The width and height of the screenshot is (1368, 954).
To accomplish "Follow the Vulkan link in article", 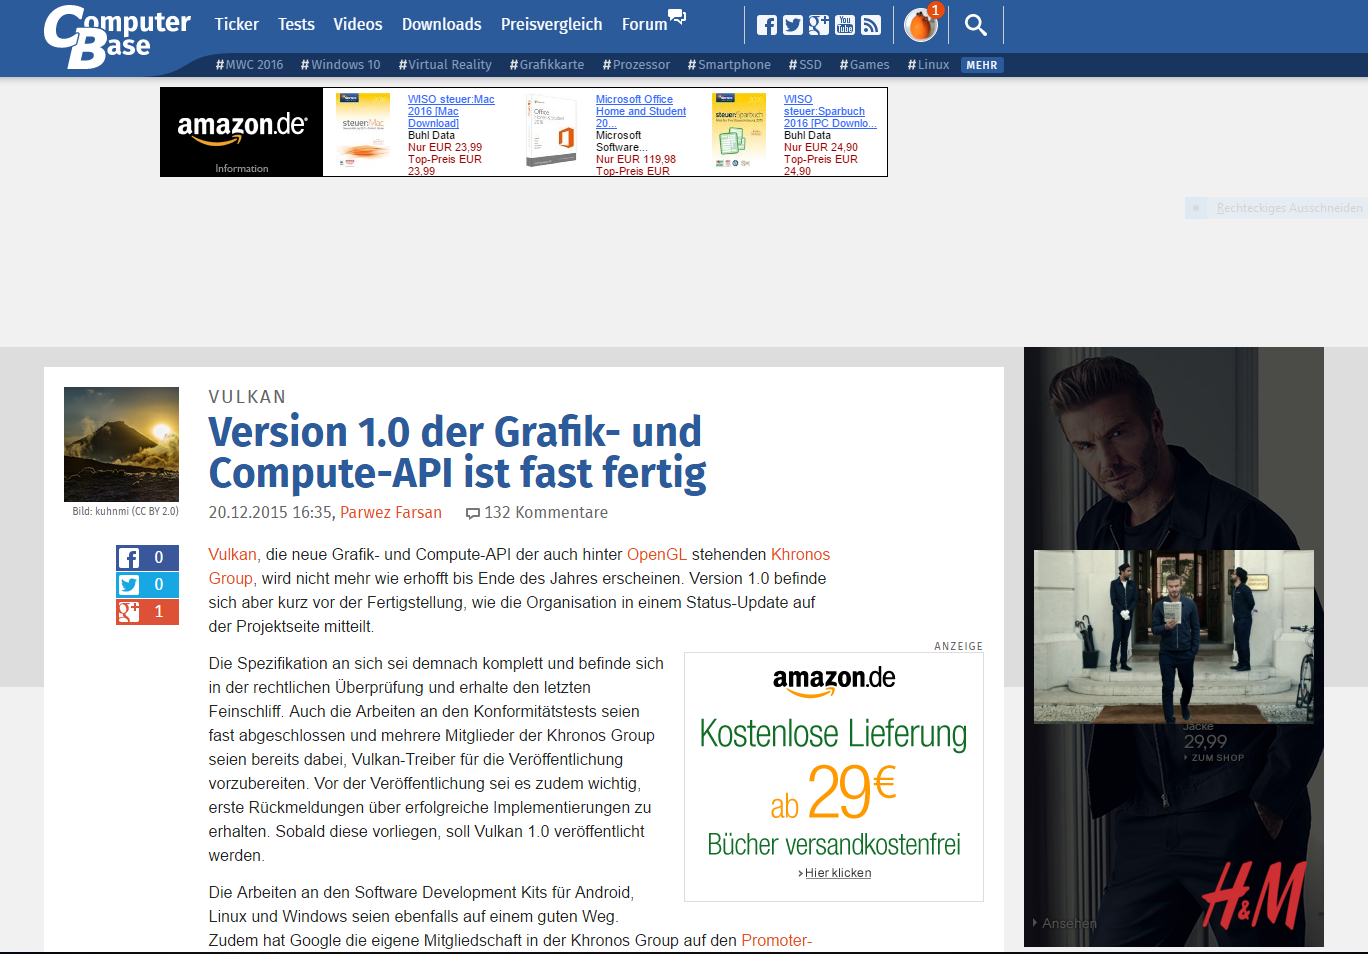I will (232, 555).
